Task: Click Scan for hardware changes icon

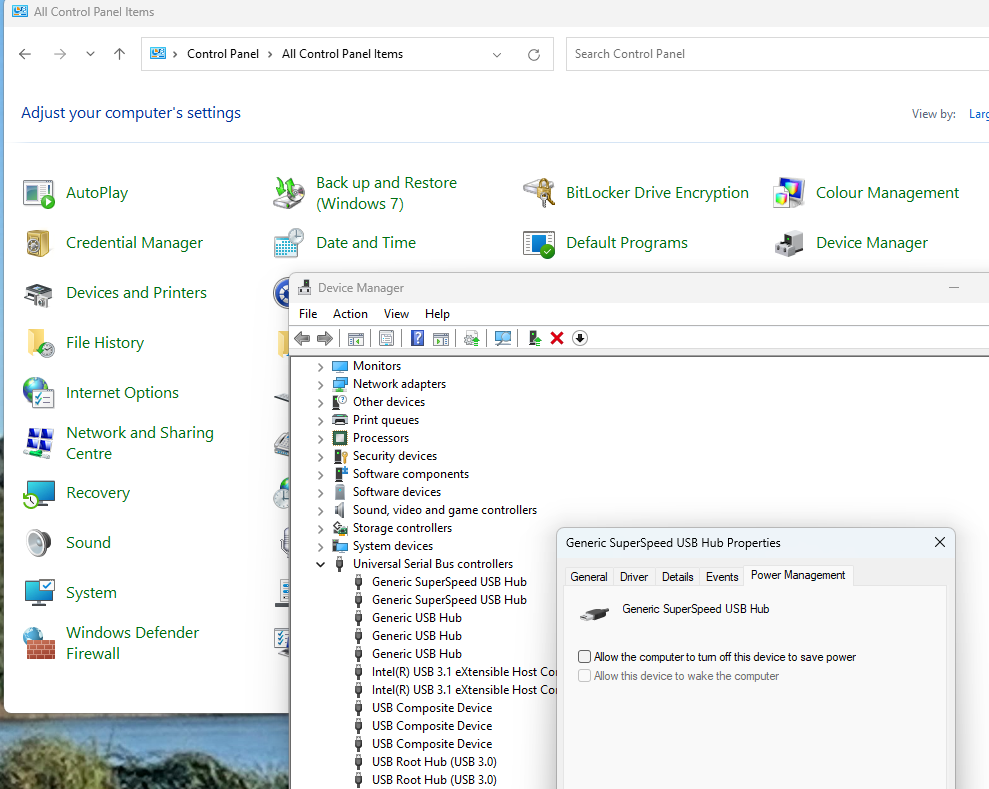Action: [x=503, y=339]
